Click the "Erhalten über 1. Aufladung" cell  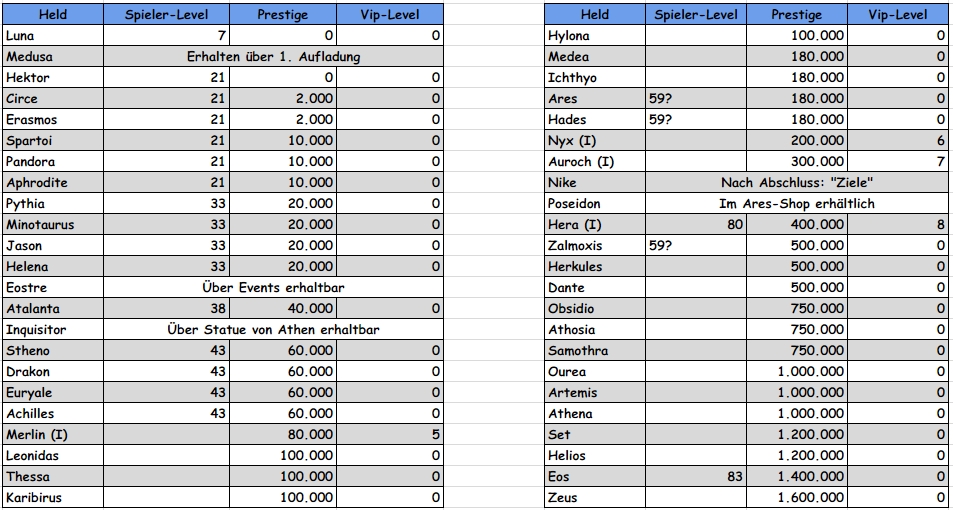273,57
